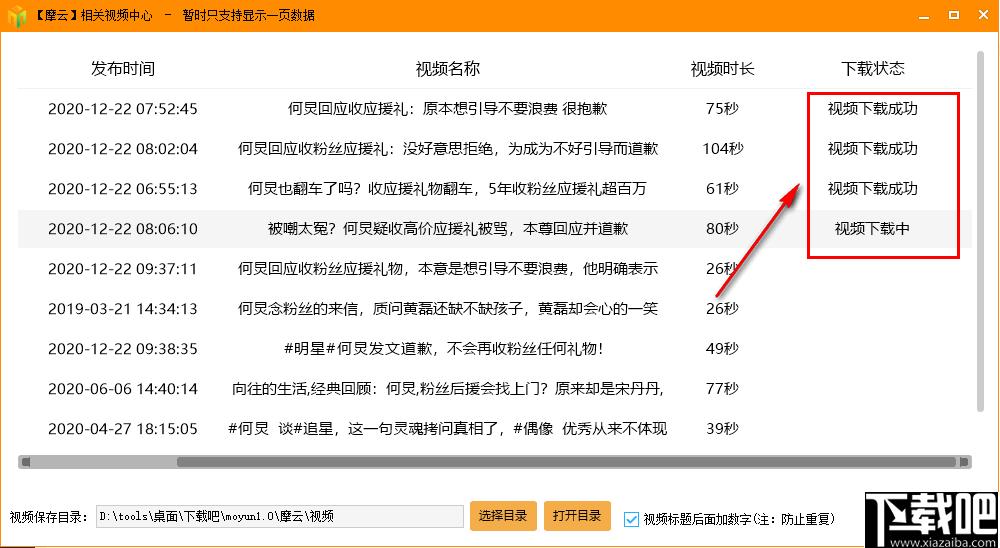Click the 视频时长 column header

(x=722, y=69)
